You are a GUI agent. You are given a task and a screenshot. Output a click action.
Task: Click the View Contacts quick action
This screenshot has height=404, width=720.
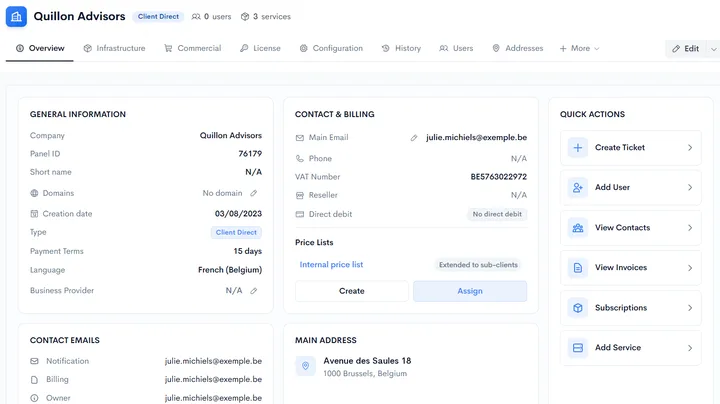pyautogui.click(x=630, y=228)
